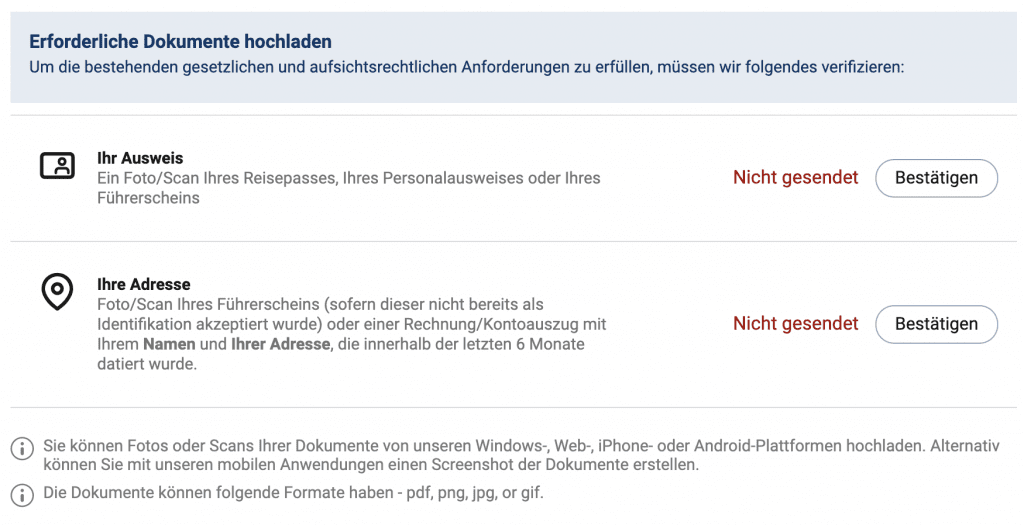
Task: Select the Ihre Adresse heading
Action: tap(143, 285)
